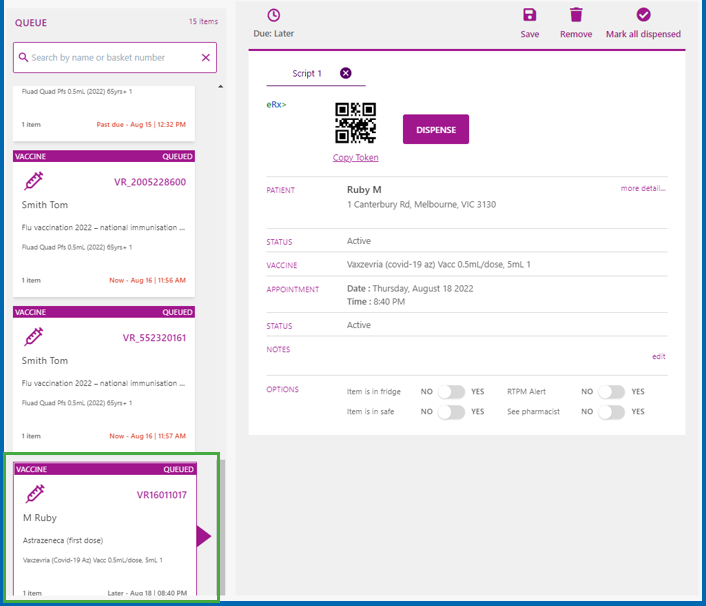This screenshot has width=706, height=606.
Task: Click the search magnifier icon in queue
Action: [x=23, y=57]
